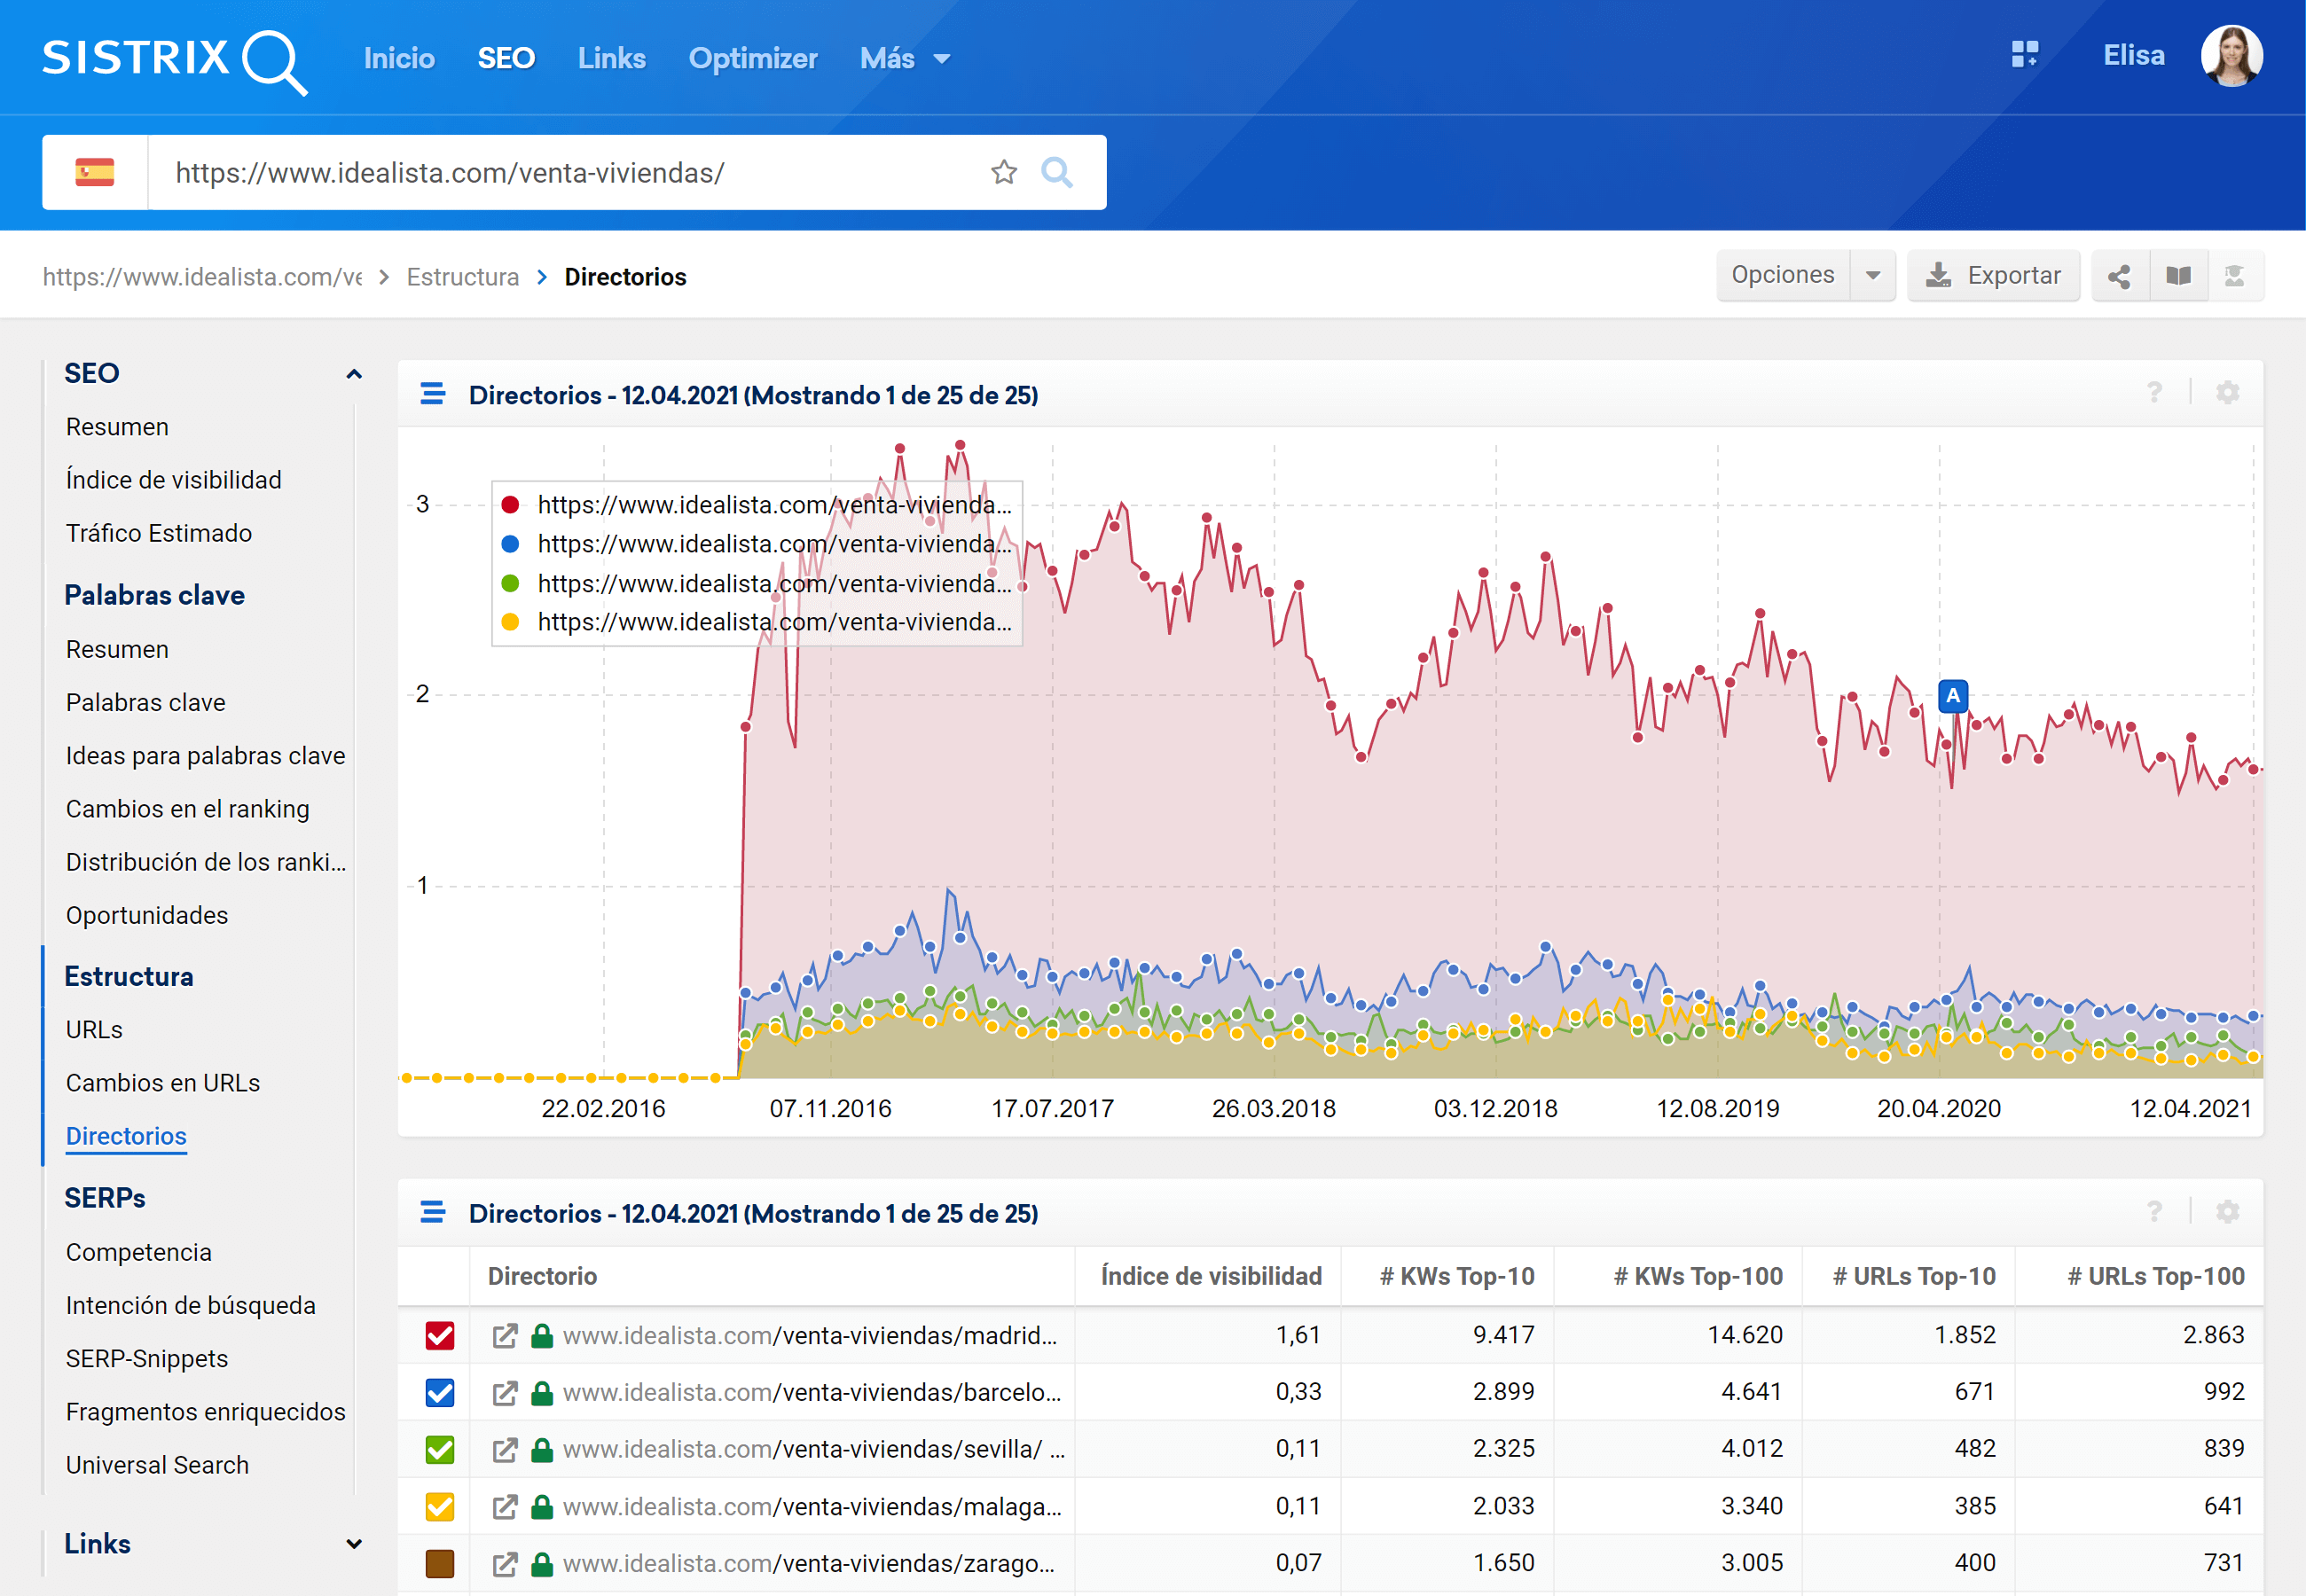Expand the Links sidebar section
Image resolution: width=2306 pixels, height=1596 pixels.
coord(353,1544)
